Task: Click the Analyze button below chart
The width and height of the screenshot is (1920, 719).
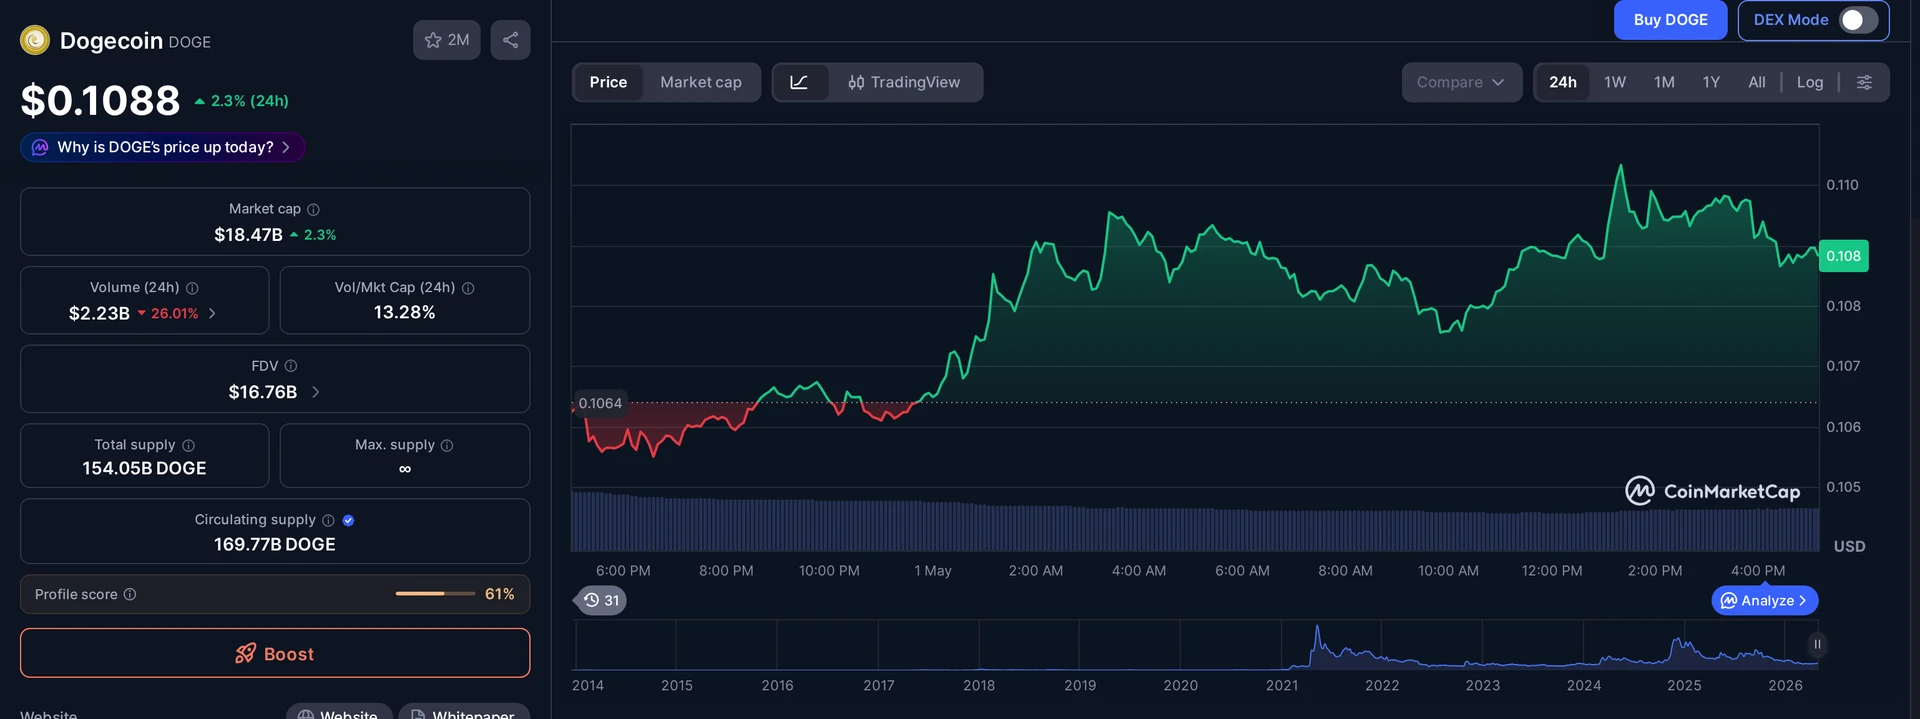Action: click(x=1765, y=600)
